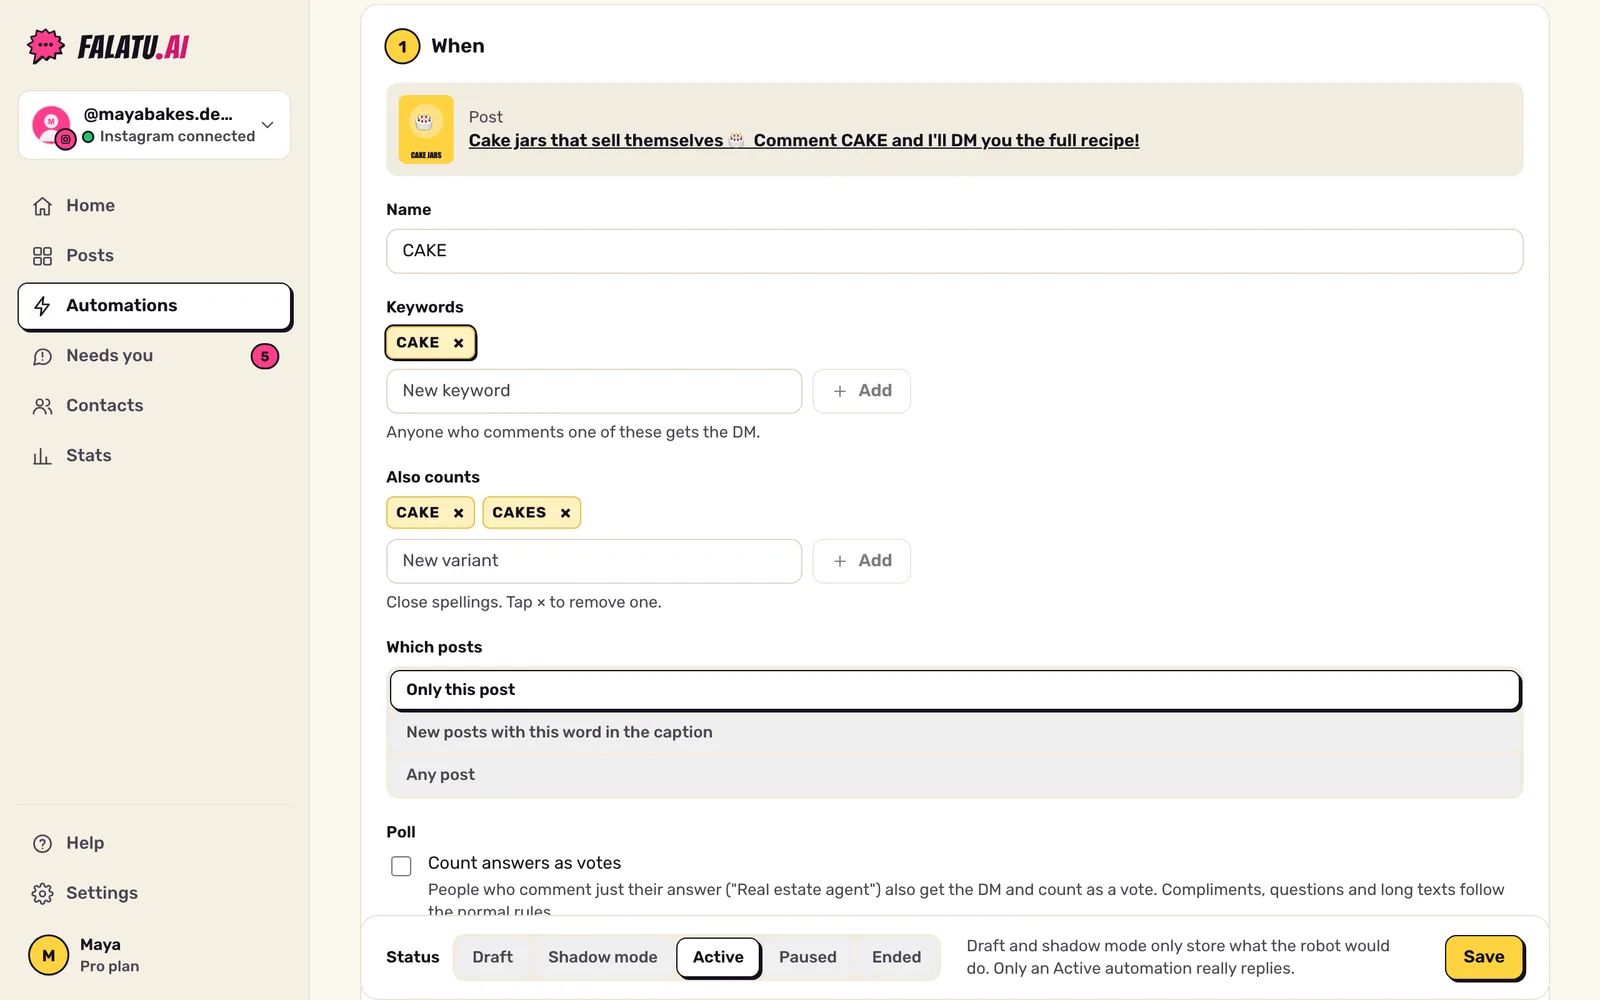Click the Pro plan label

tap(110, 967)
